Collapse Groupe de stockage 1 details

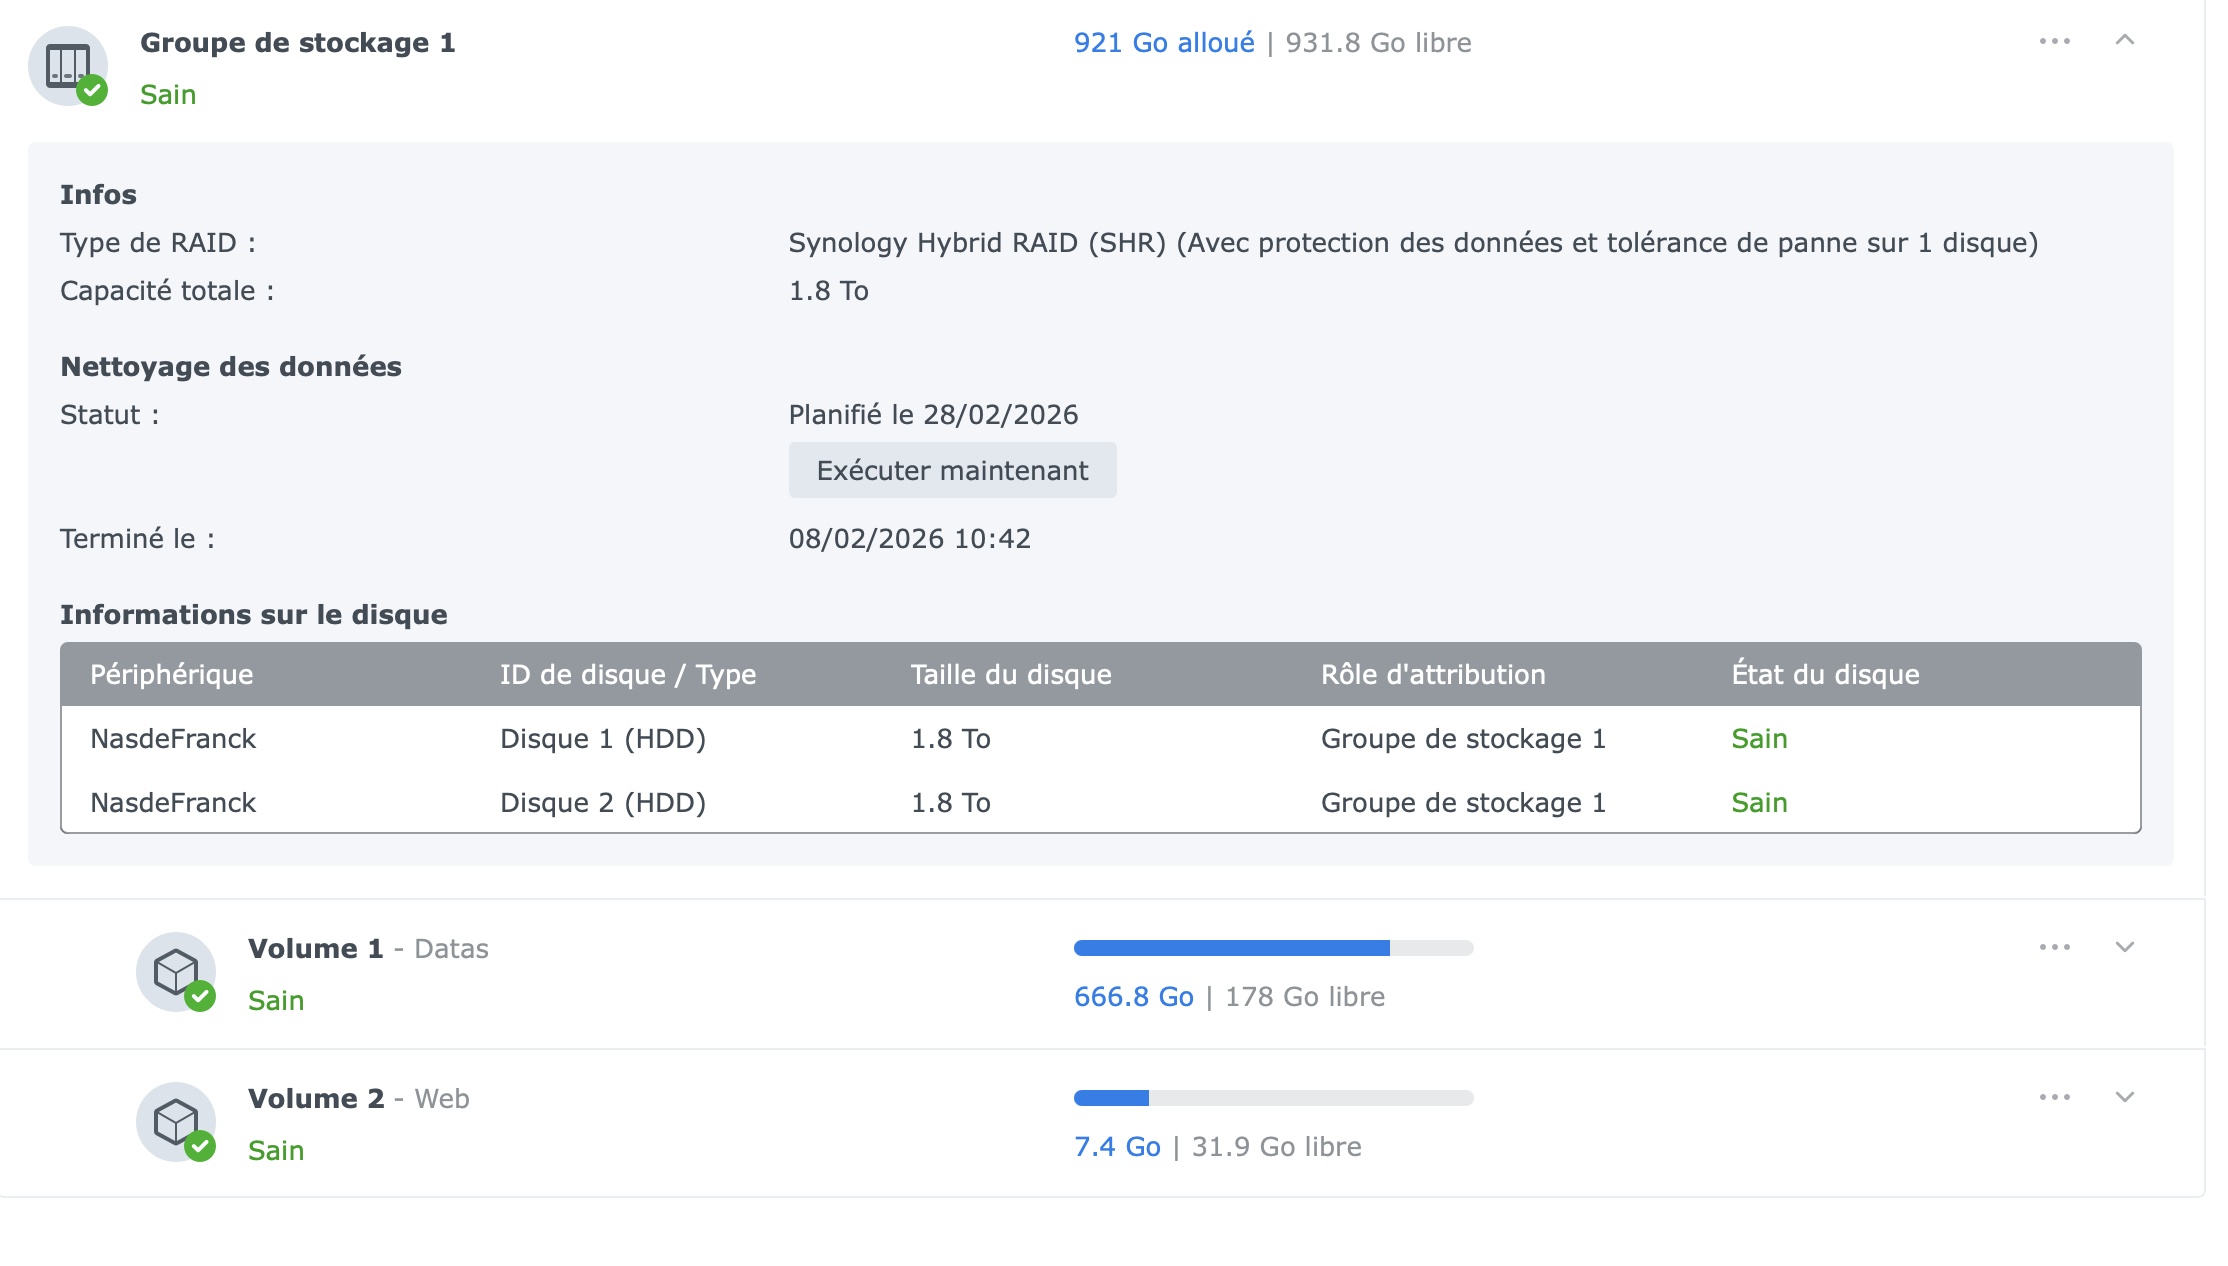2125,41
